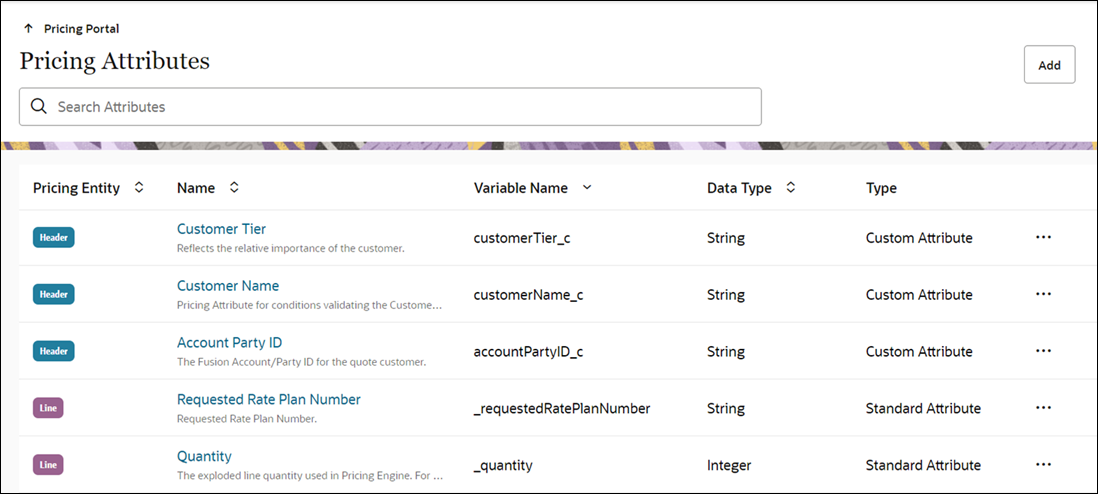The image size is (1098, 494).
Task: Click the Line badge in the Quantity row
Action: 48,465
